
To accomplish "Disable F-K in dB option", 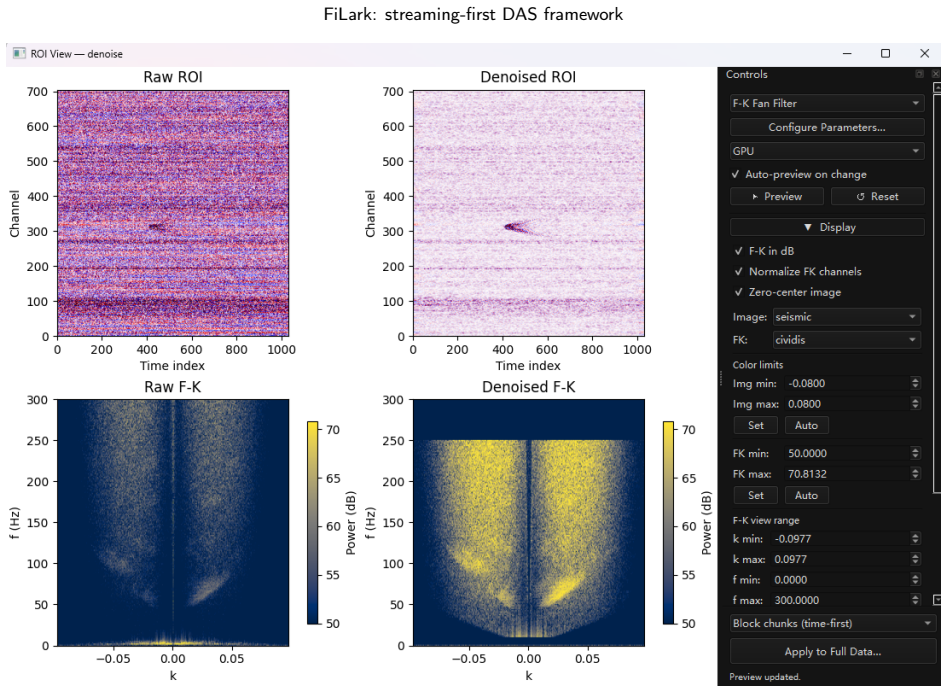I will pos(764,251).
